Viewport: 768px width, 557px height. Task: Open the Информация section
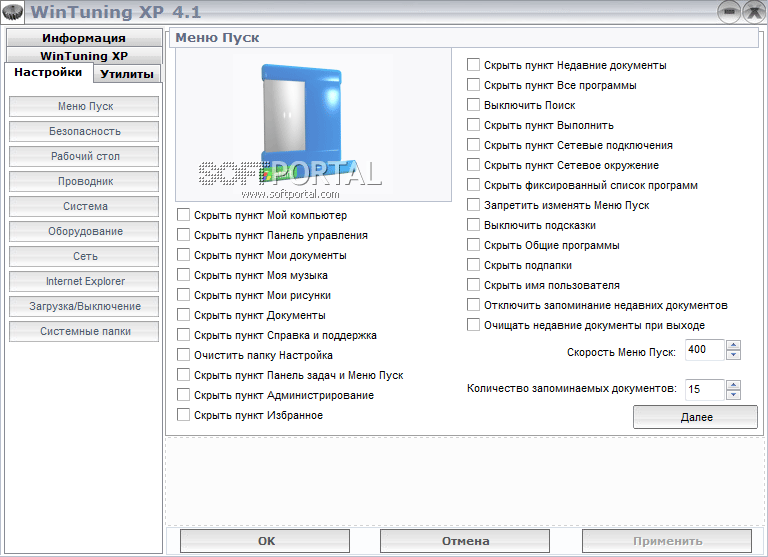coord(84,38)
